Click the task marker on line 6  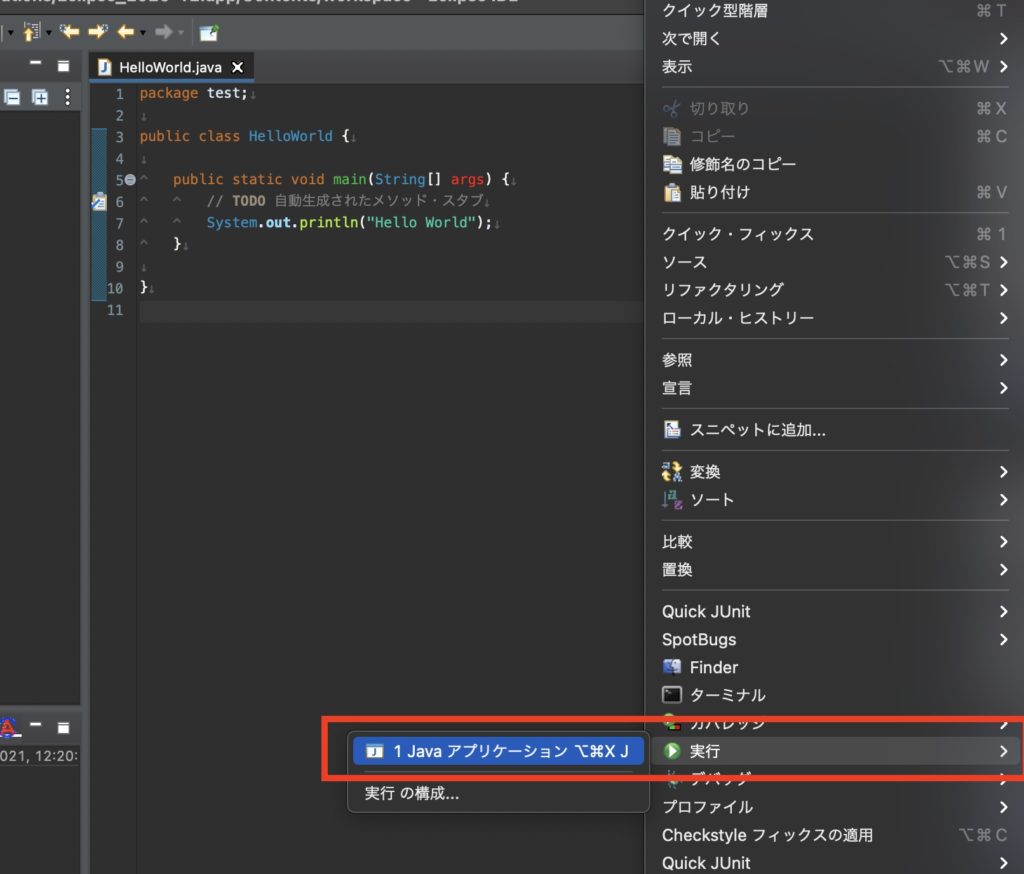point(99,201)
